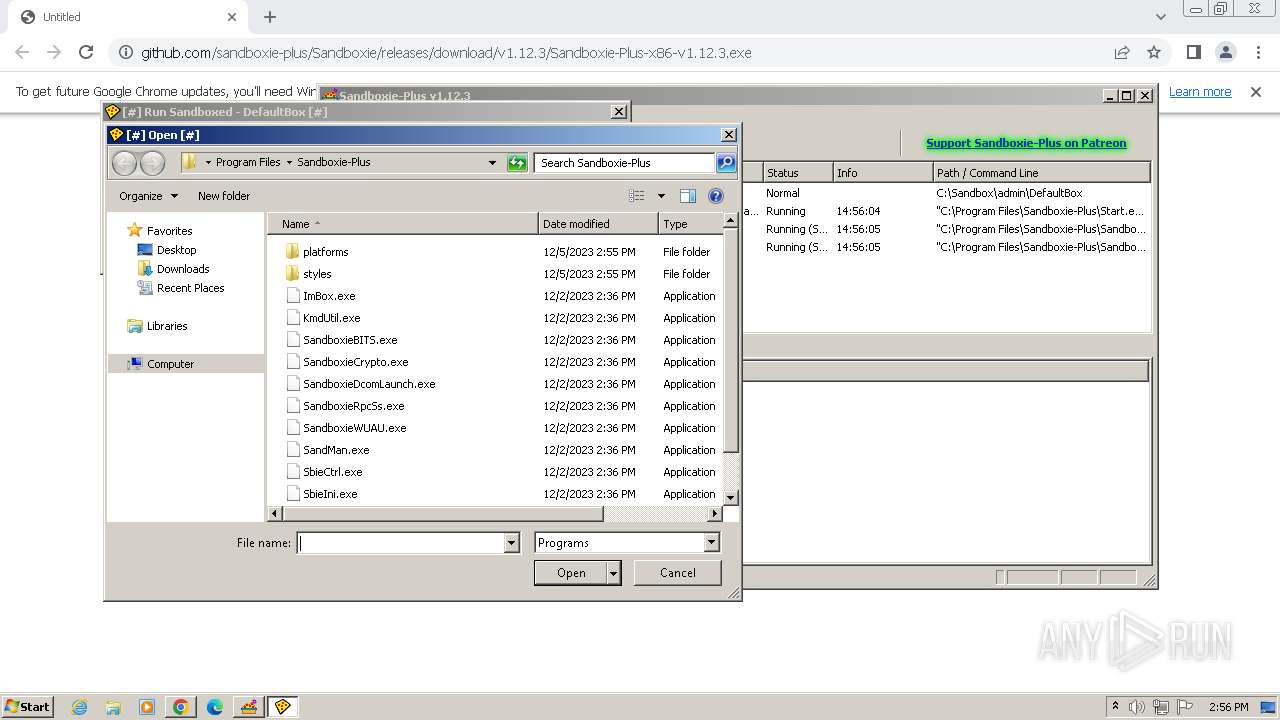Click the Back navigation arrow in Open dialog
1280x720 pixels.
124,163
